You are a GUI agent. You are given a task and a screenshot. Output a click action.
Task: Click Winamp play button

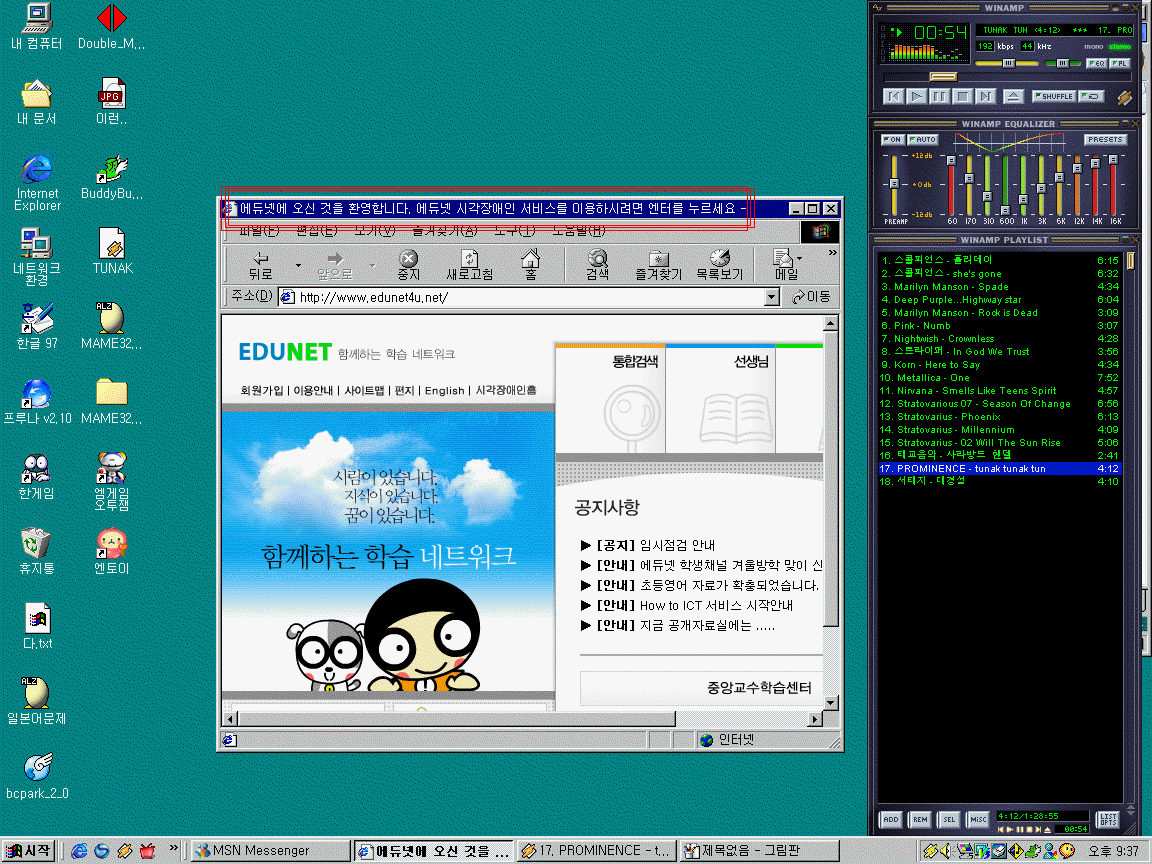916,96
